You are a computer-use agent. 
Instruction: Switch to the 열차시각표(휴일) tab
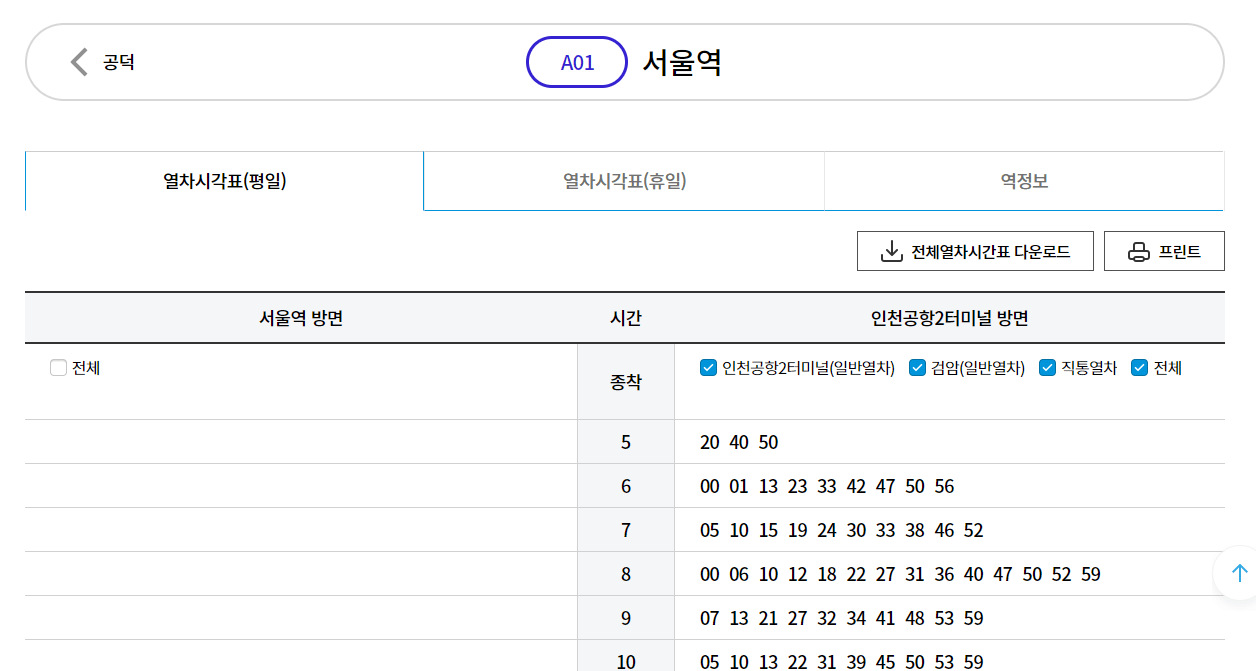click(623, 180)
